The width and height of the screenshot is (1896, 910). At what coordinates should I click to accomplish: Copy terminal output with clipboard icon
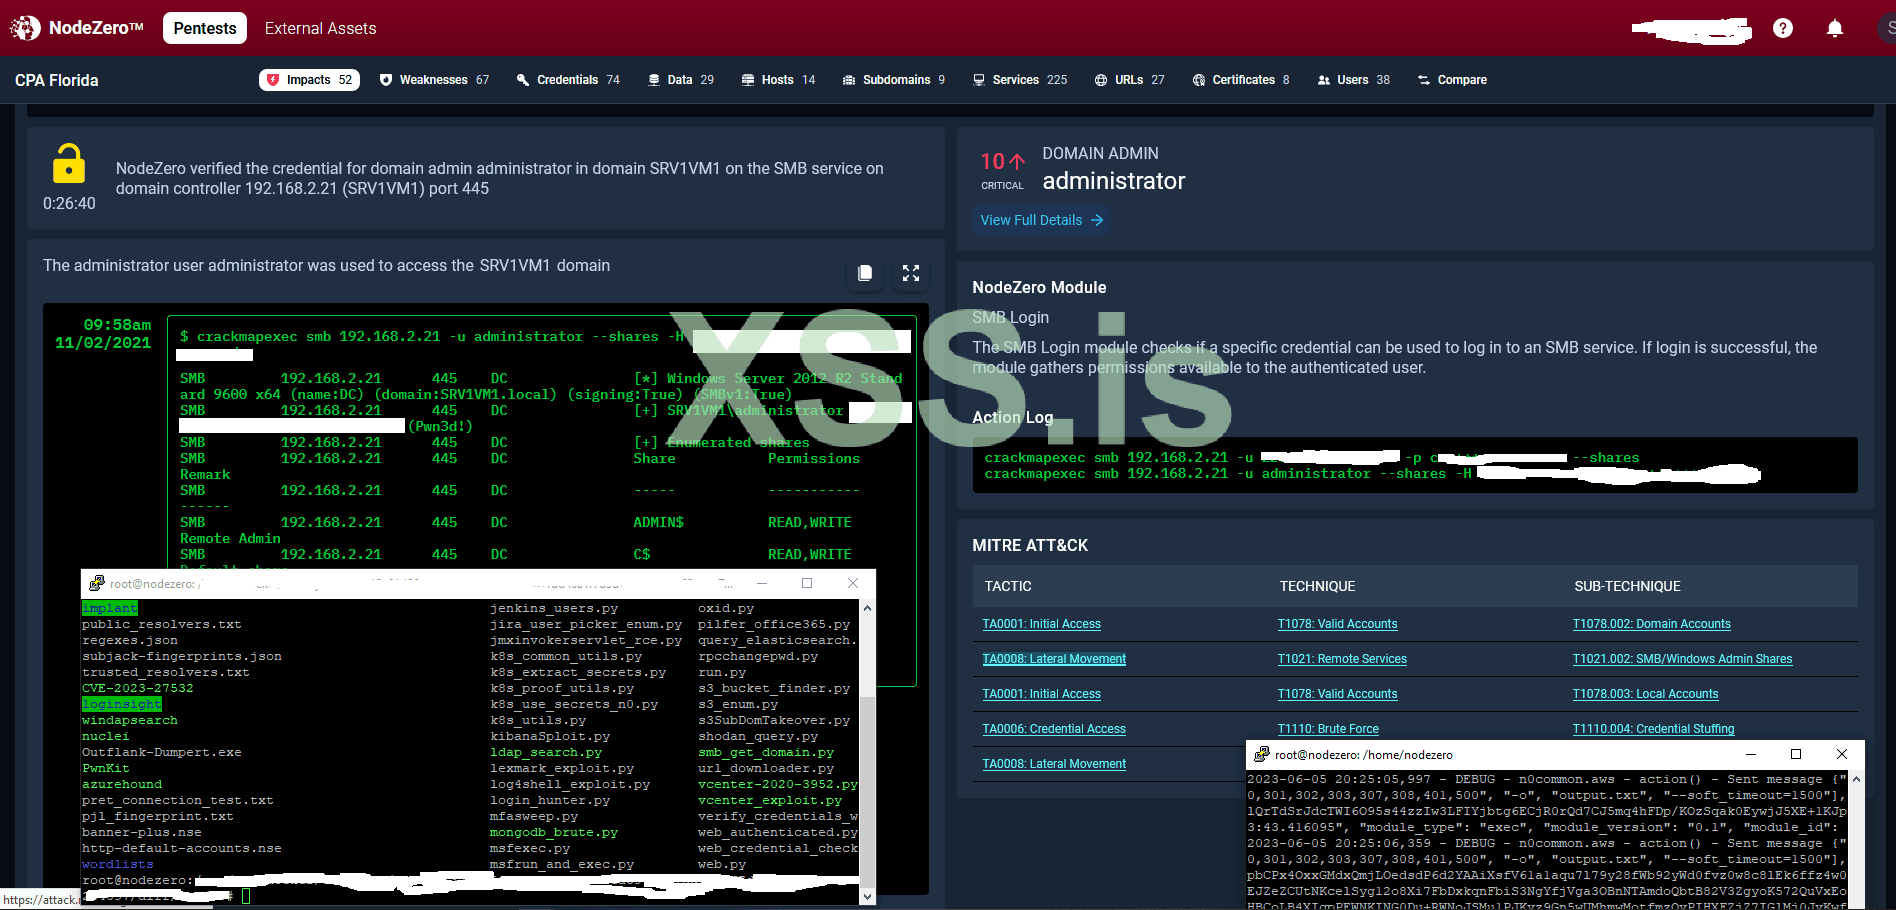point(865,273)
